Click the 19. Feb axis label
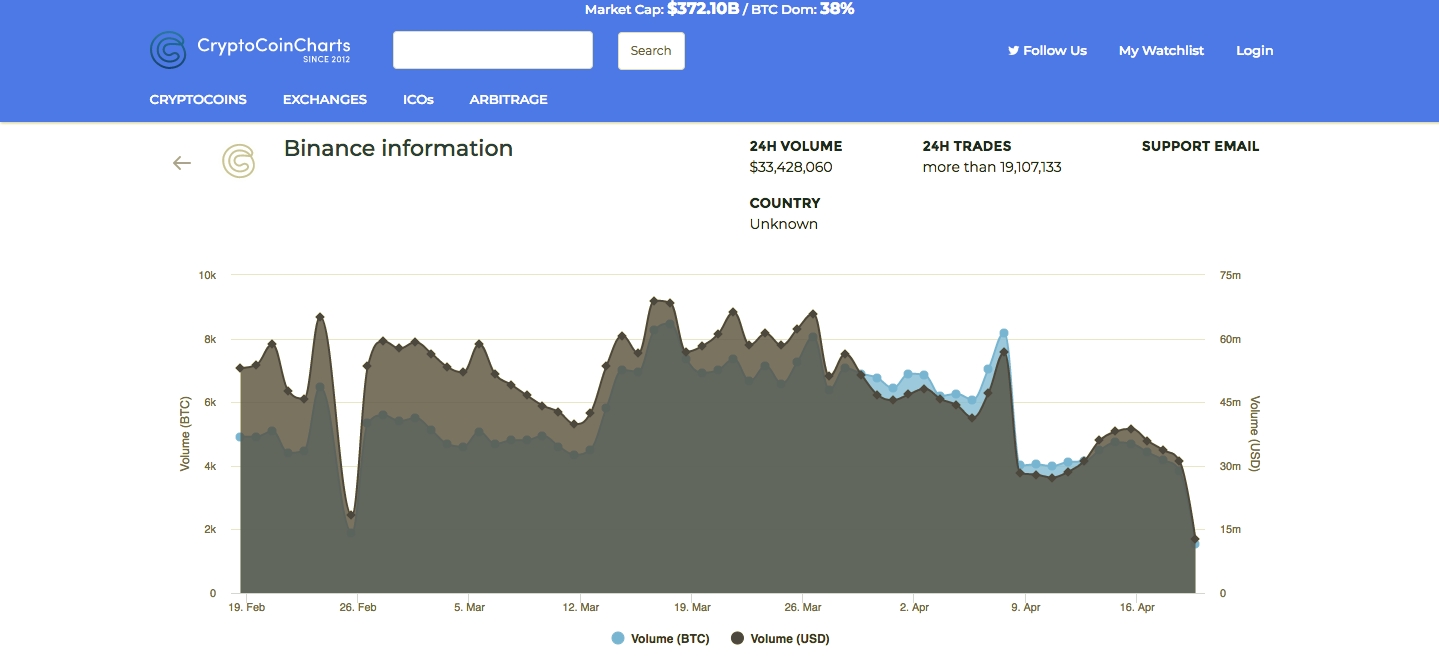 [x=247, y=607]
